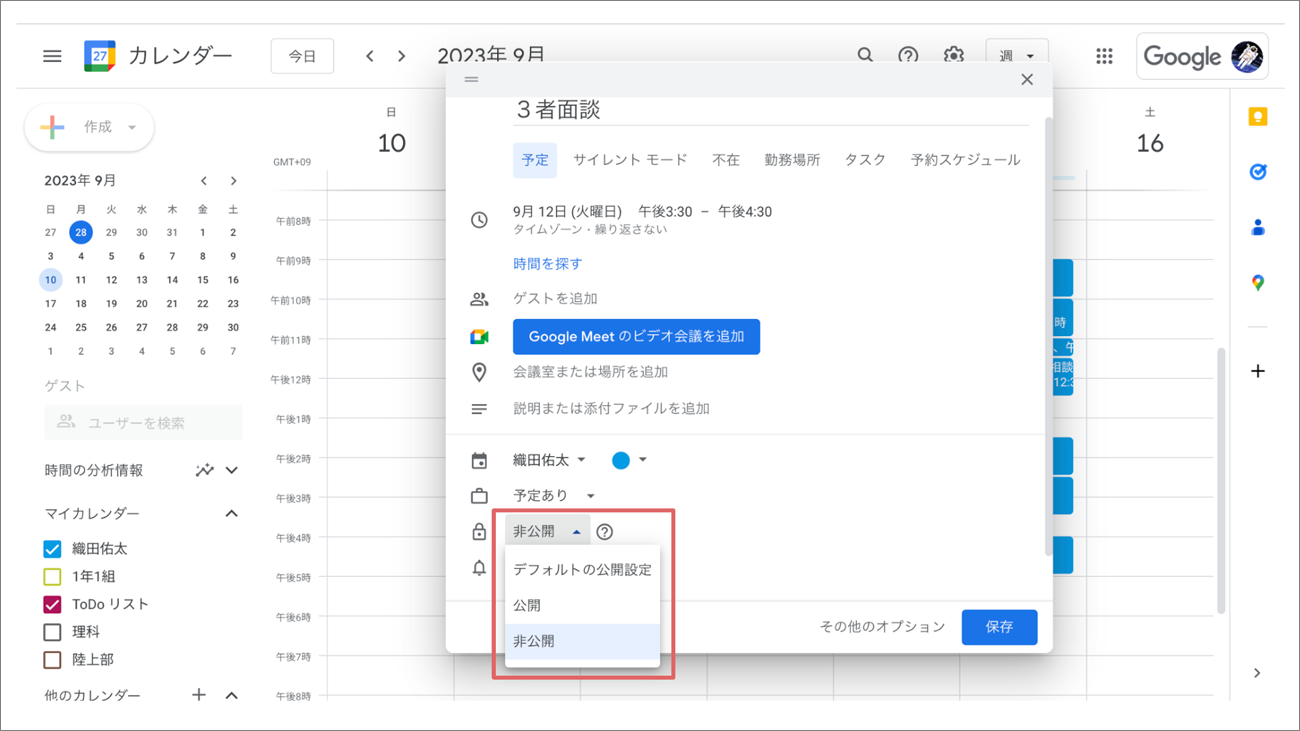Open Contacts in side panel

point(1258,227)
